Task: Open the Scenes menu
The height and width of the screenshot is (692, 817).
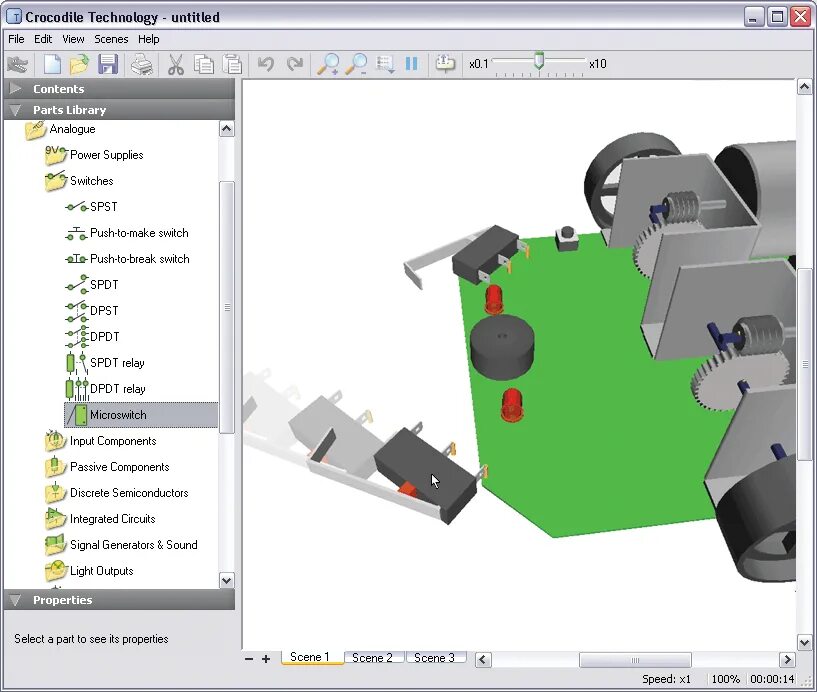Action: coord(111,39)
